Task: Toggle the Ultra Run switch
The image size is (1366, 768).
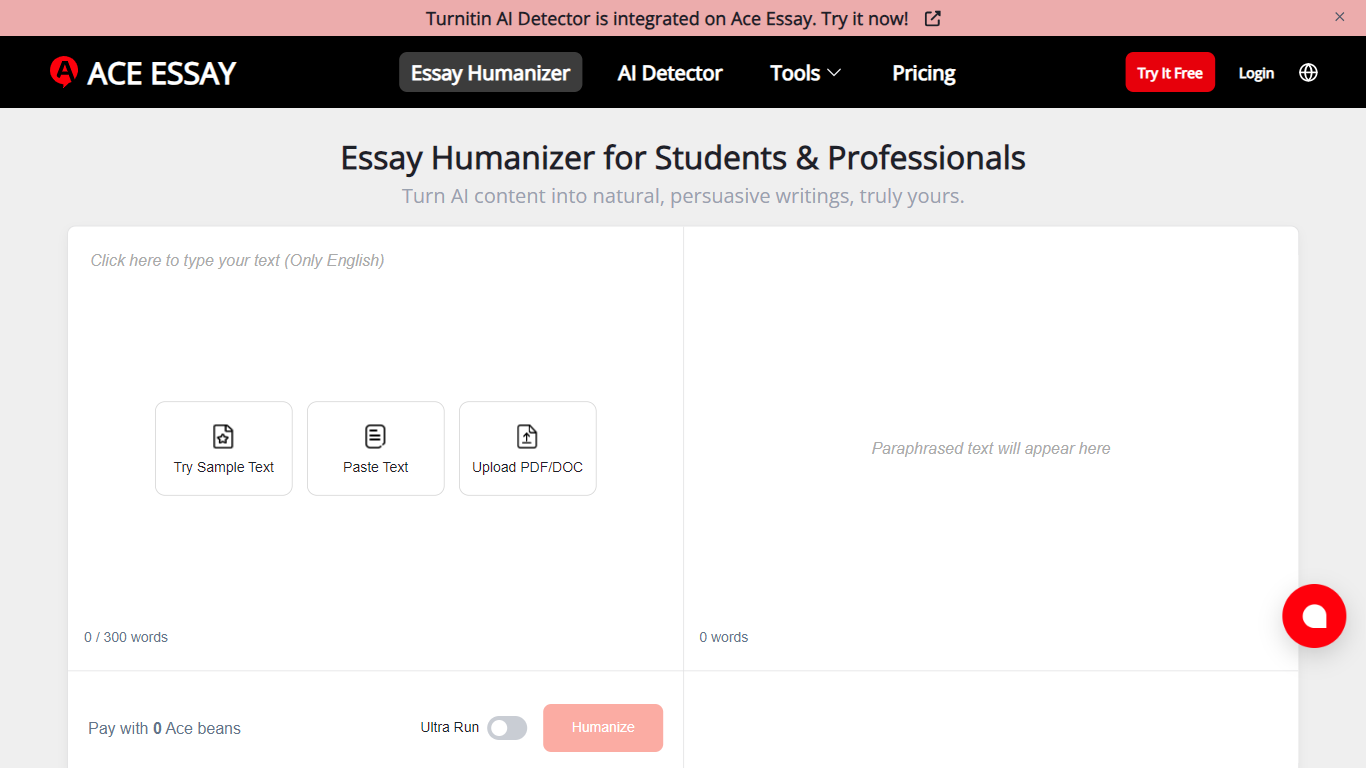Action: (507, 728)
